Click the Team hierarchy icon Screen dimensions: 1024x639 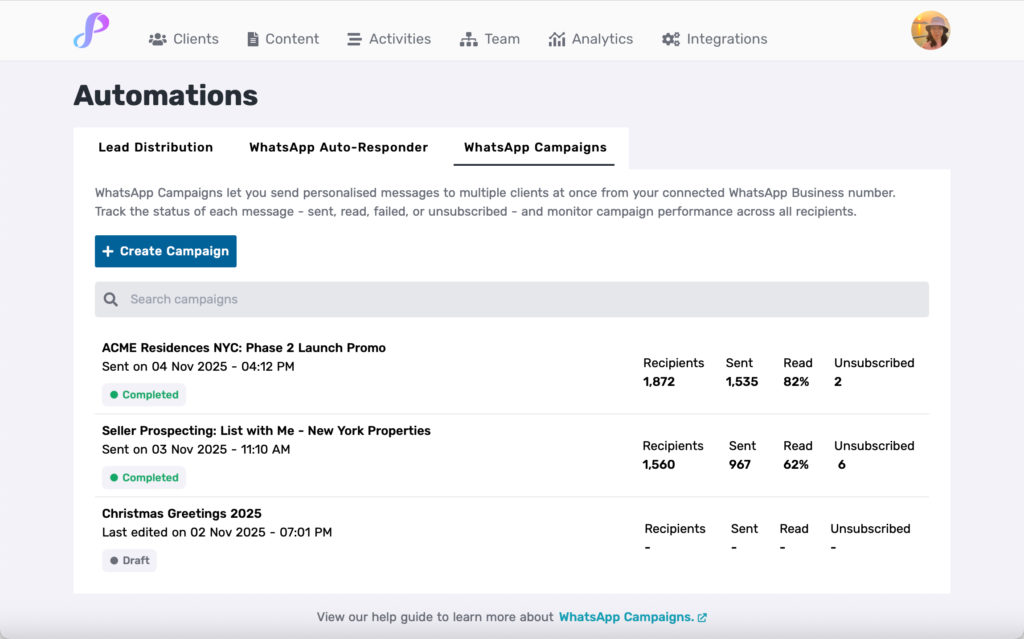[x=468, y=39]
